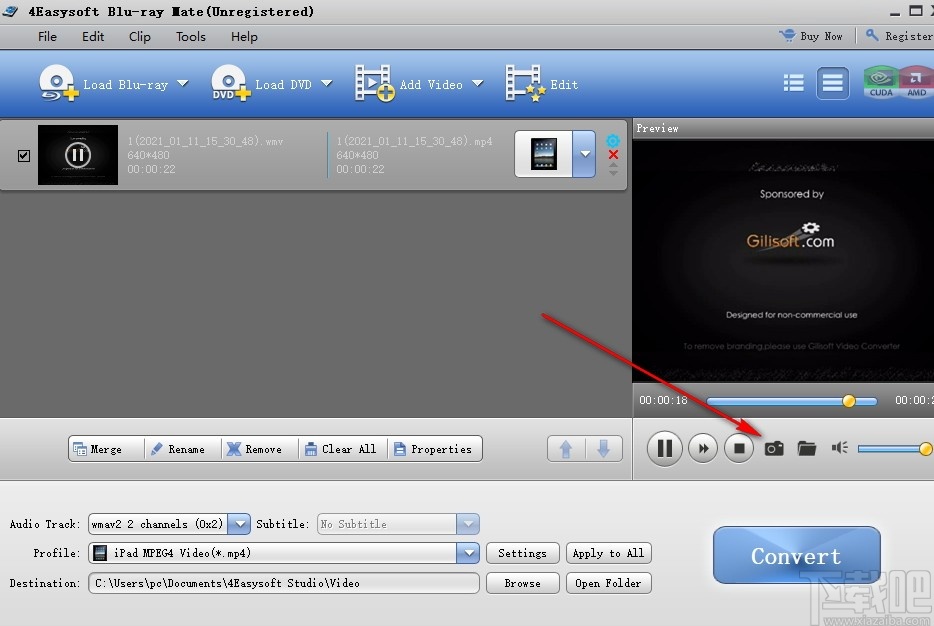Open the Edit menu

(x=93, y=36)
